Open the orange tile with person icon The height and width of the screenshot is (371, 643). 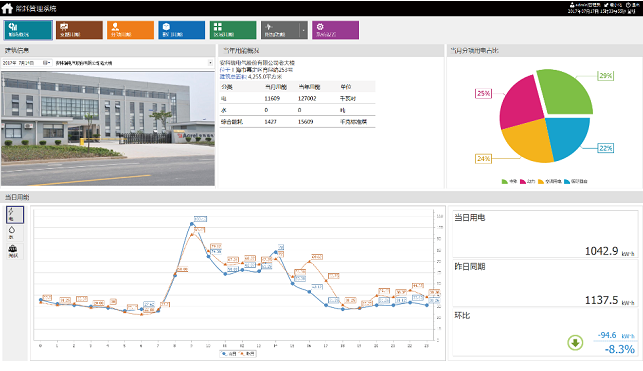[x=130, y=30]
